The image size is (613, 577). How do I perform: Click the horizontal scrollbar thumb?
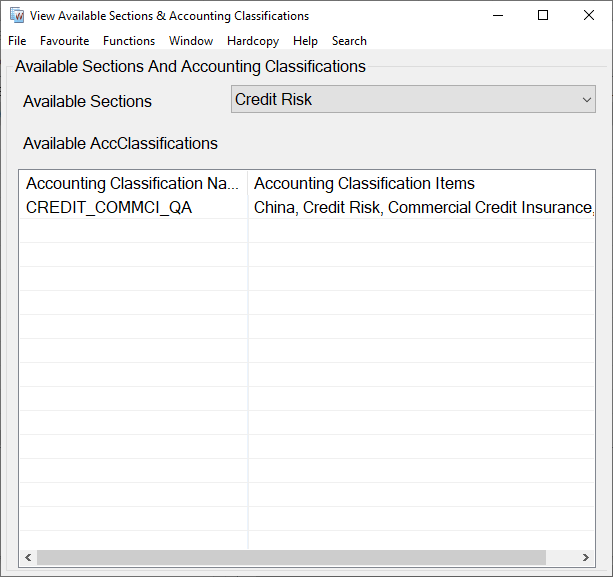point(291,557)
